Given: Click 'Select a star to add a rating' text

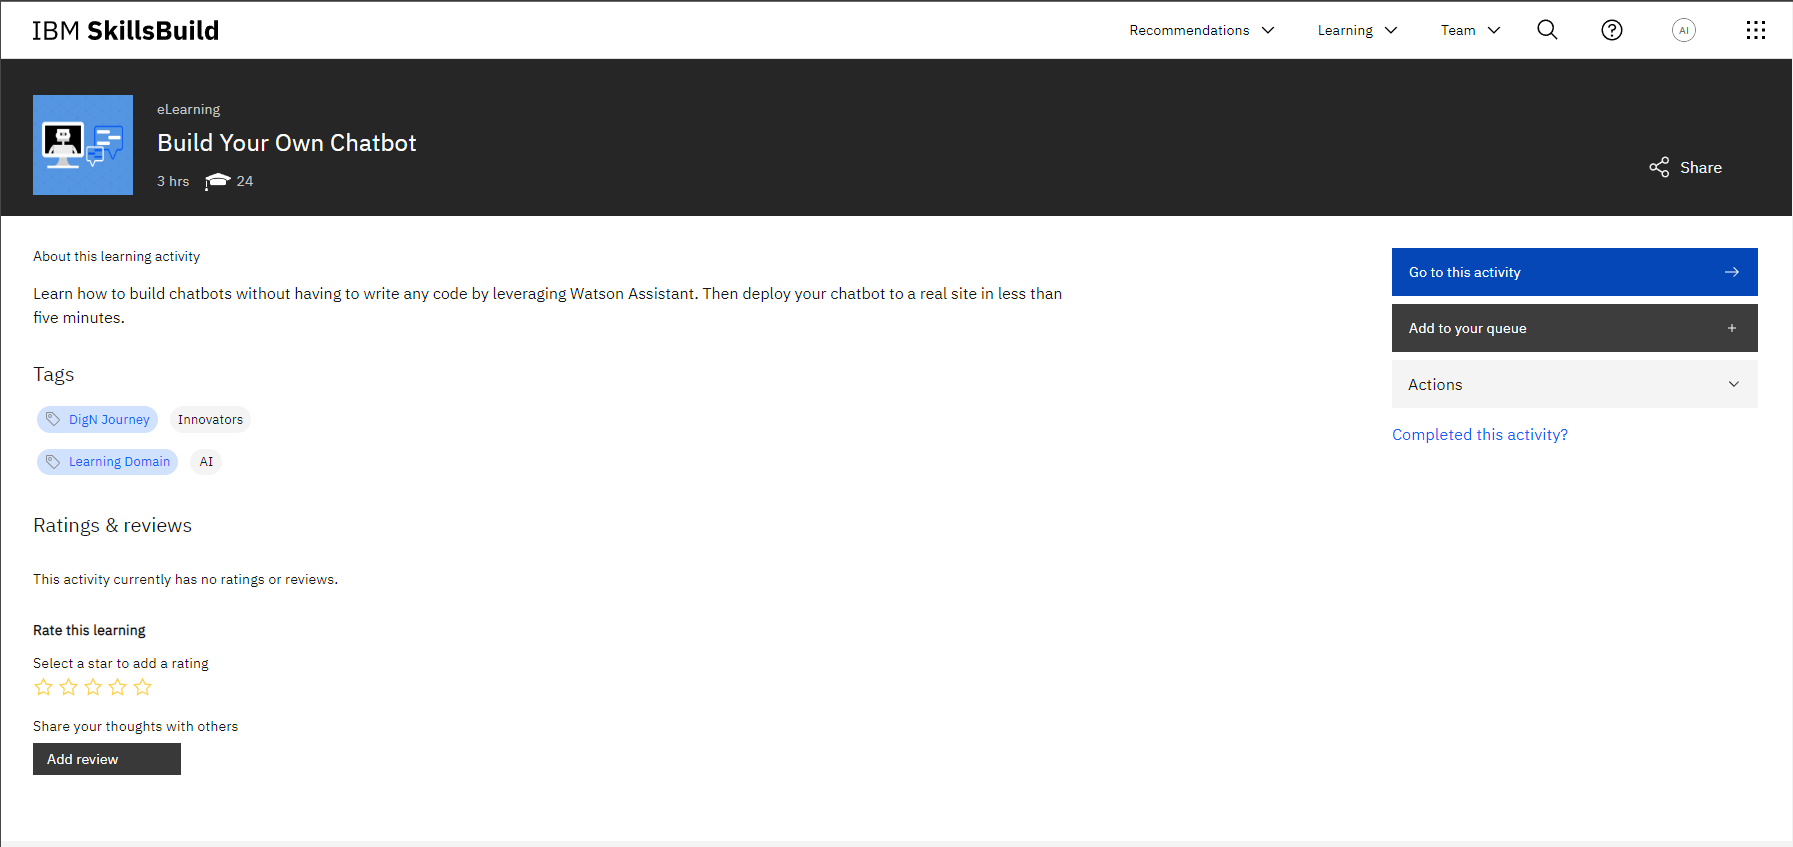Looking at the screenshot, I should click(x=120, y=663).
